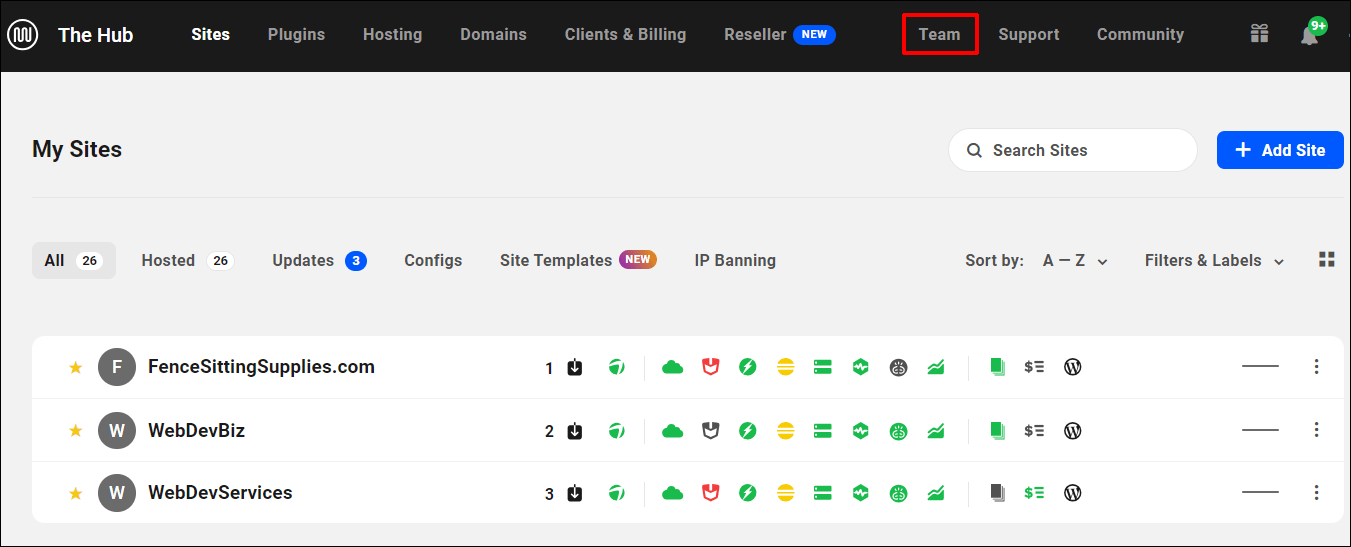The width and height of the screenshot is (1351, 547).
Task: Open gray security shield for WebDevBiz
Action: [x=710, y=431]
